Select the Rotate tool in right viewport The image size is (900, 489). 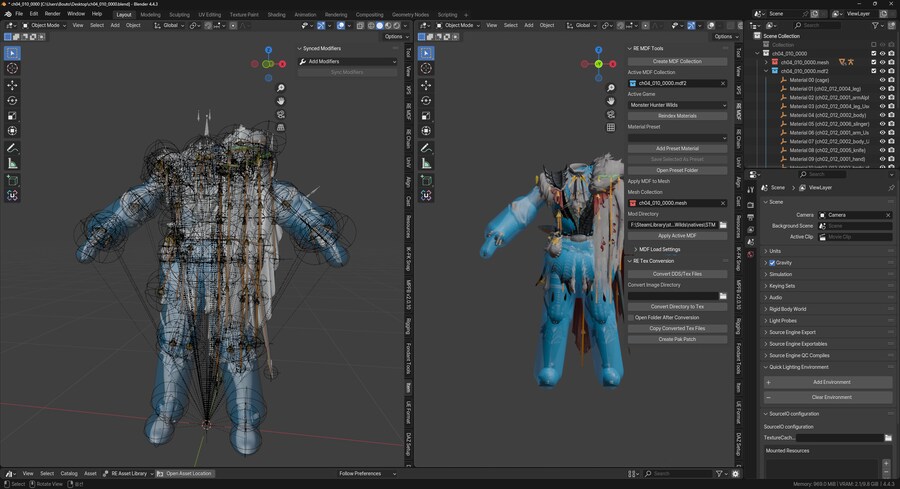pyautogui.click(x=426, y=100)
